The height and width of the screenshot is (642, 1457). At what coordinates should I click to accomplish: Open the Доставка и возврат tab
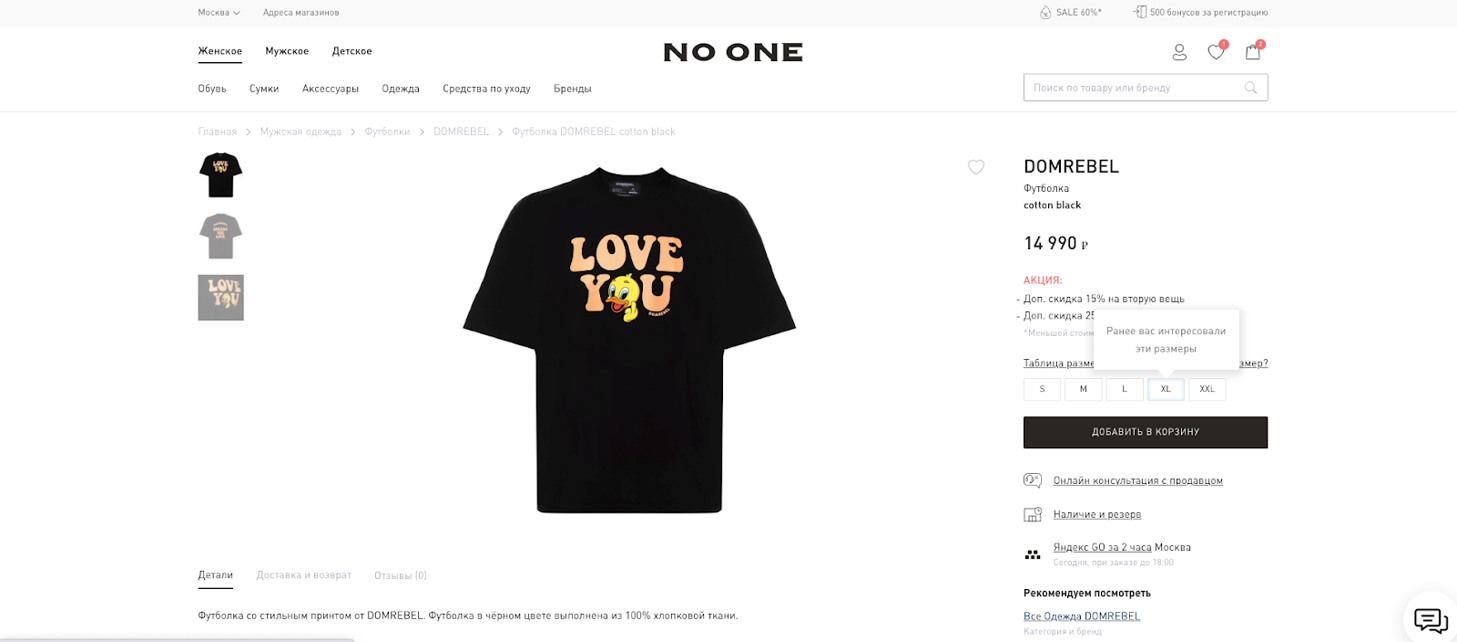[x=303, y=575]
